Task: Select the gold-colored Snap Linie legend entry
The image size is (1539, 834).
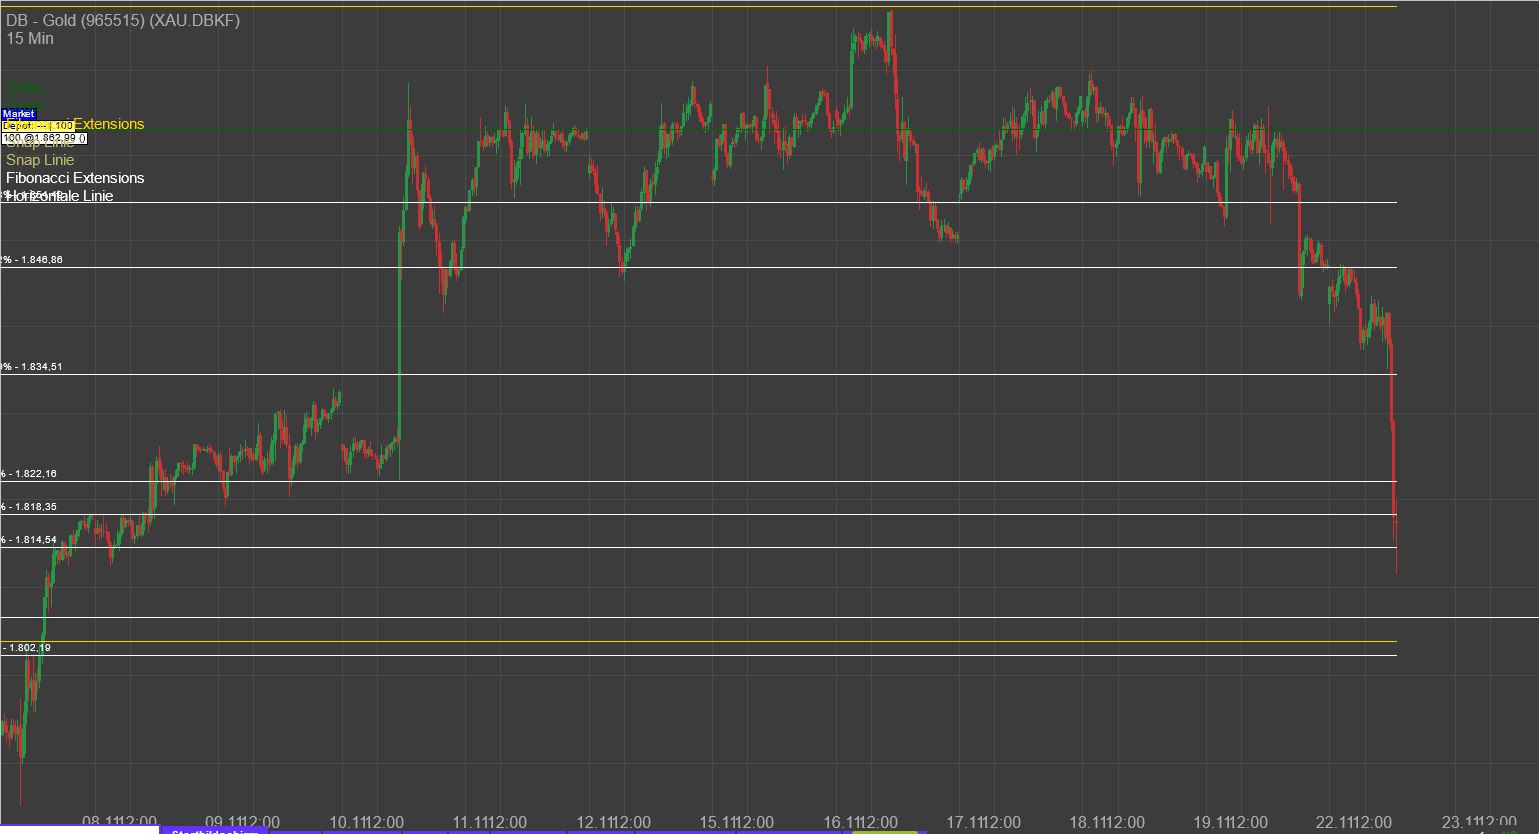Action: pyautogui.click(x=40, y=160)
